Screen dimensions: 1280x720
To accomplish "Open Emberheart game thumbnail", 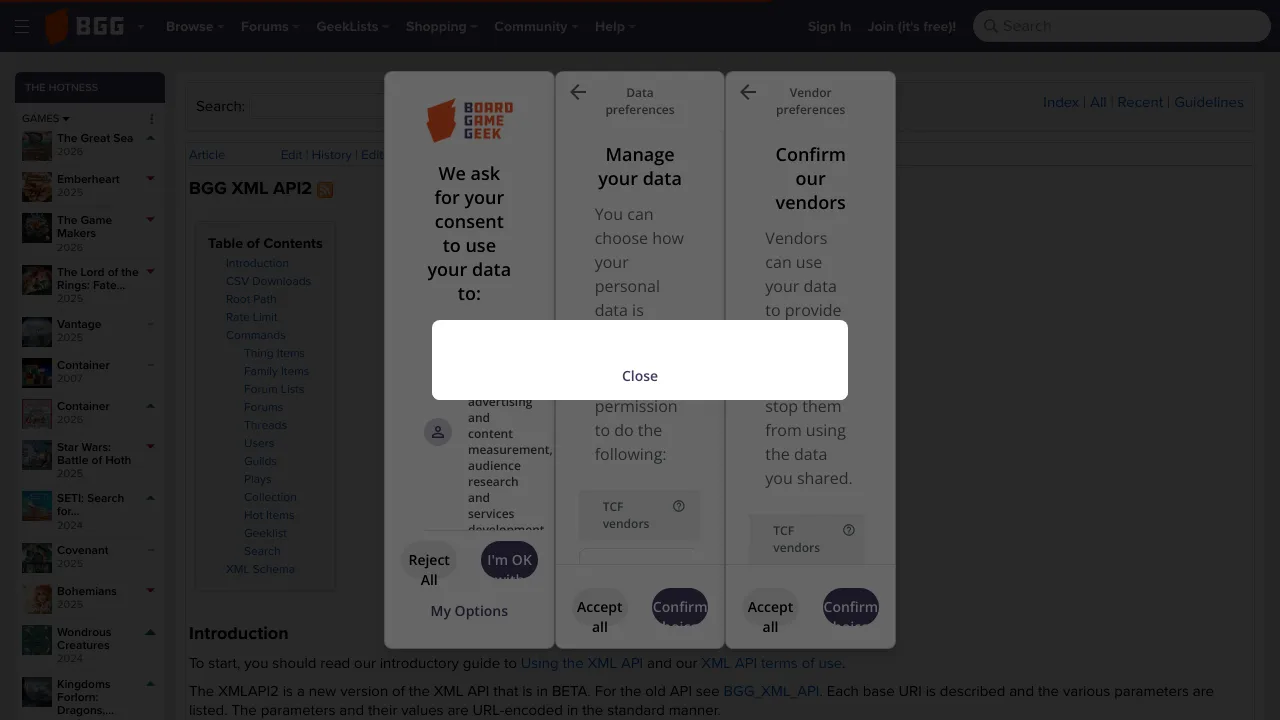I will (x=37, y=187).
